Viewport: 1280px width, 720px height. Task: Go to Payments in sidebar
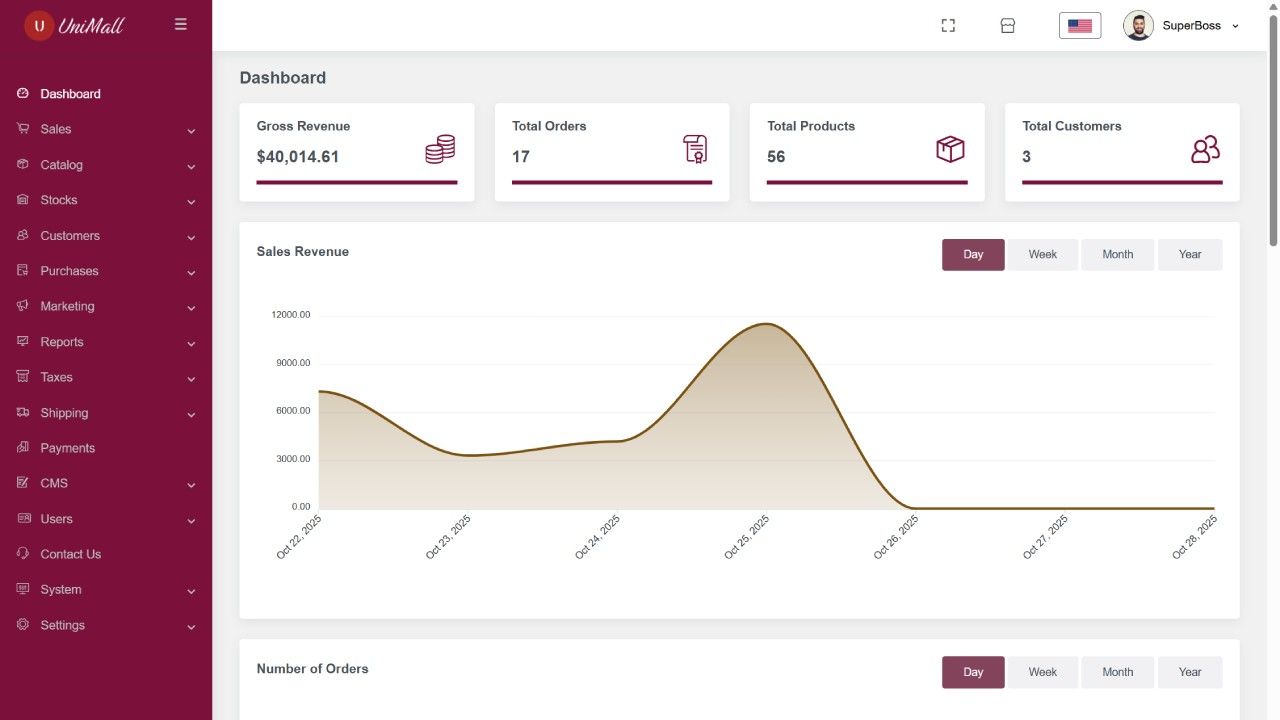(67, 448)
